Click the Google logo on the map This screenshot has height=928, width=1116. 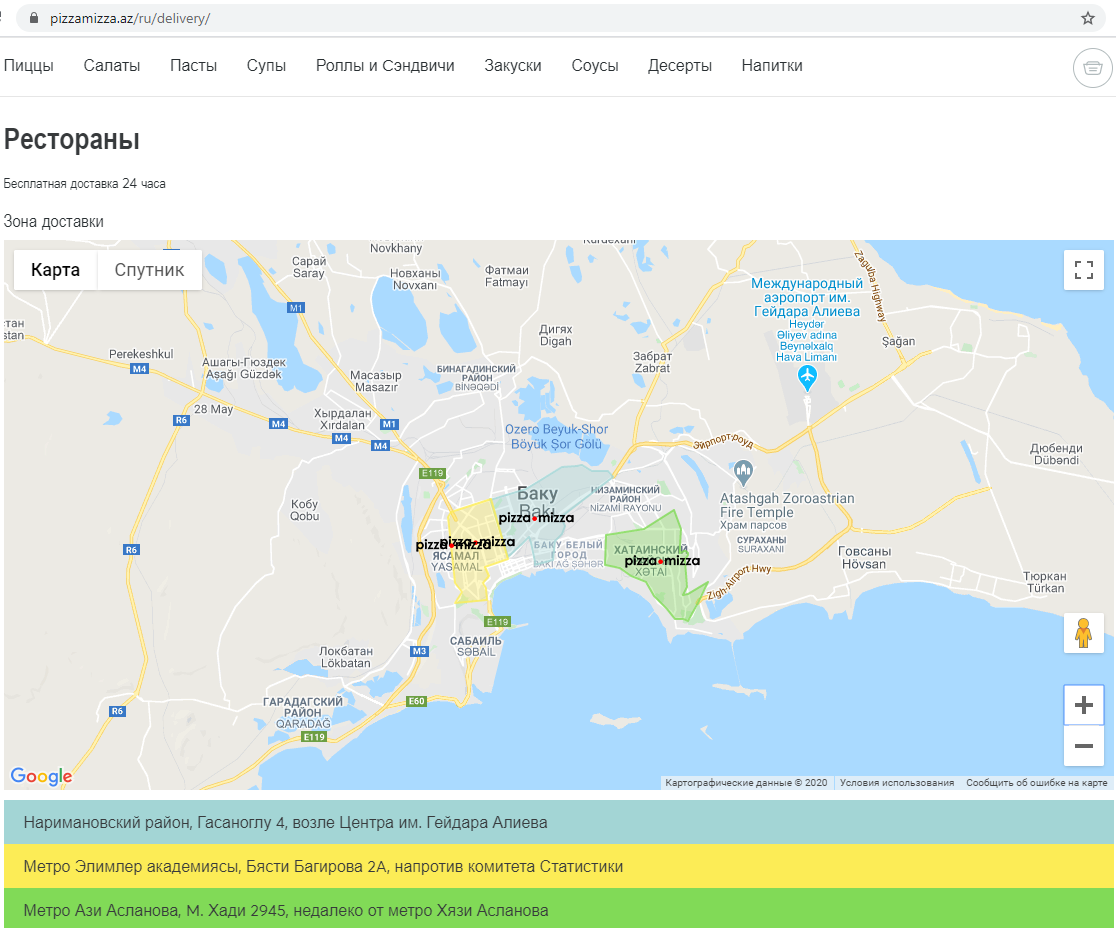(x=41, y=776)
